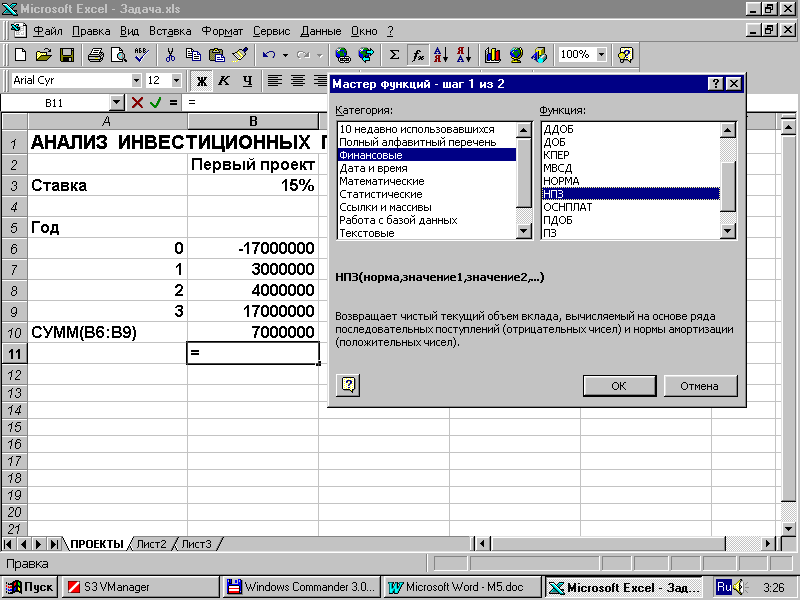Select the КПЕР function
800x600 pixels.
point(631,155)
